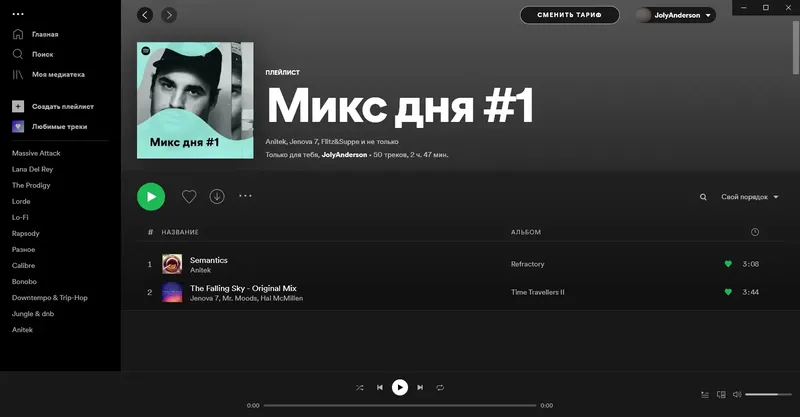Open the three-dots app menu at top left
Screen dimensions: 800x417
tap(18, 14)
